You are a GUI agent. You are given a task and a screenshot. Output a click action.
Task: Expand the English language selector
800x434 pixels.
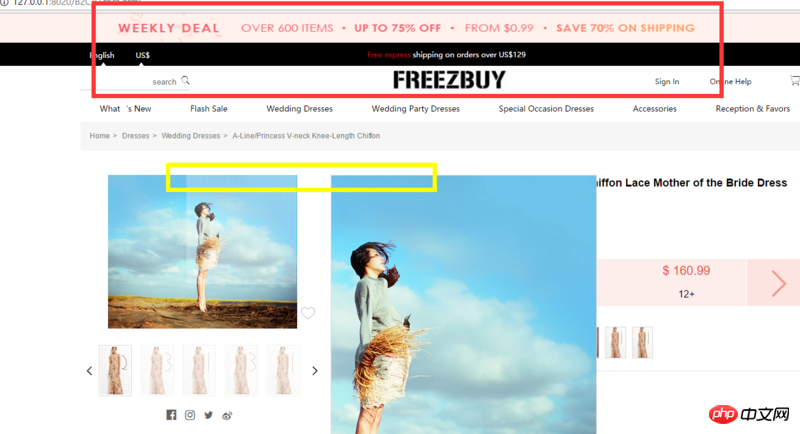[102, 55]
